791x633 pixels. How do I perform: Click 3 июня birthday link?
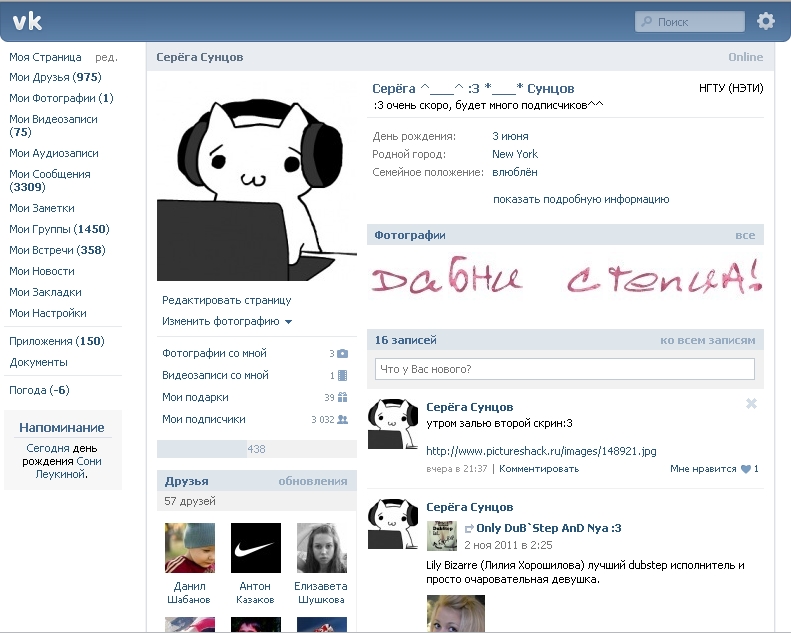tap(510, 136)
